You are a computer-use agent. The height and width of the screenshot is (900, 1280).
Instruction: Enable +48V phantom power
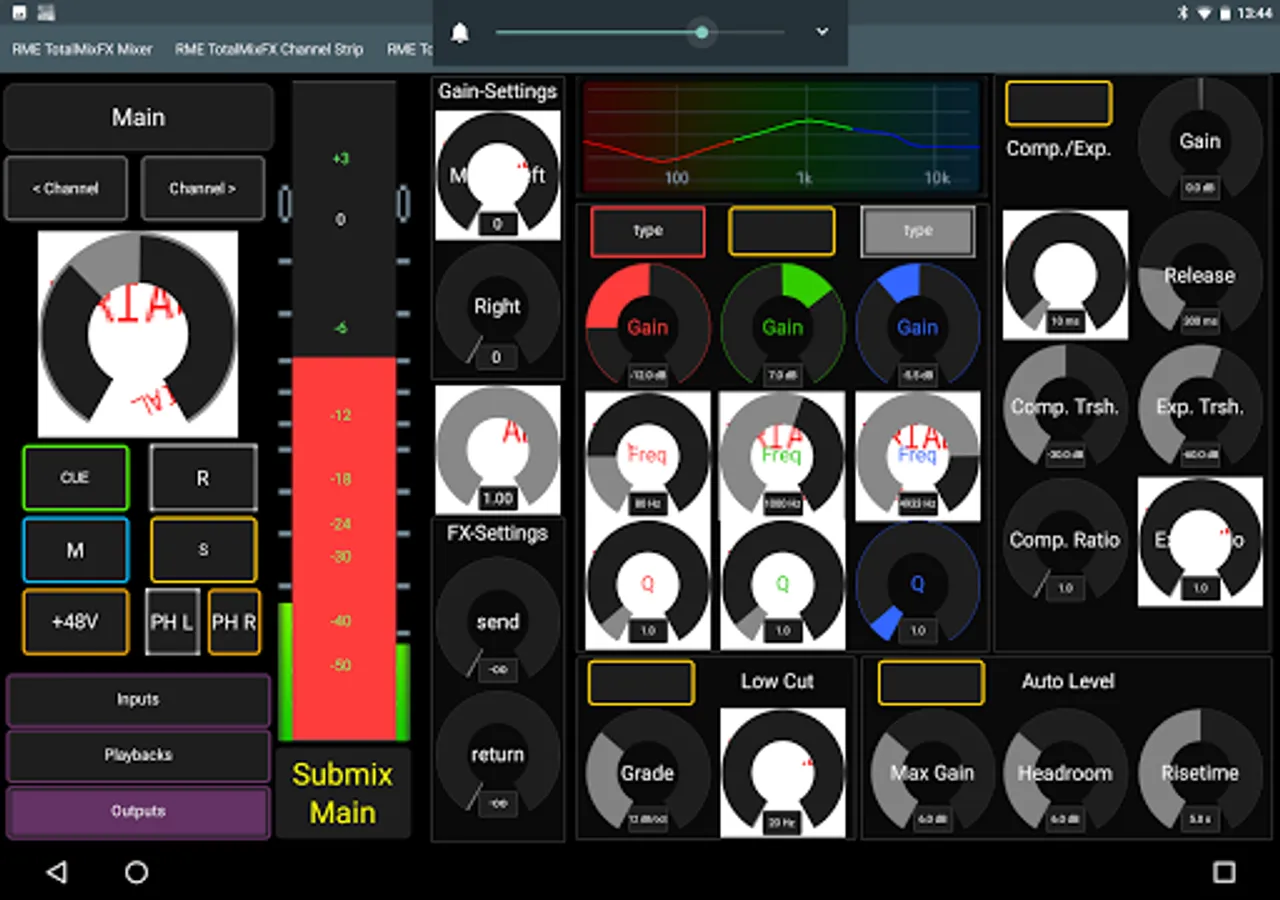pos(76,622)
